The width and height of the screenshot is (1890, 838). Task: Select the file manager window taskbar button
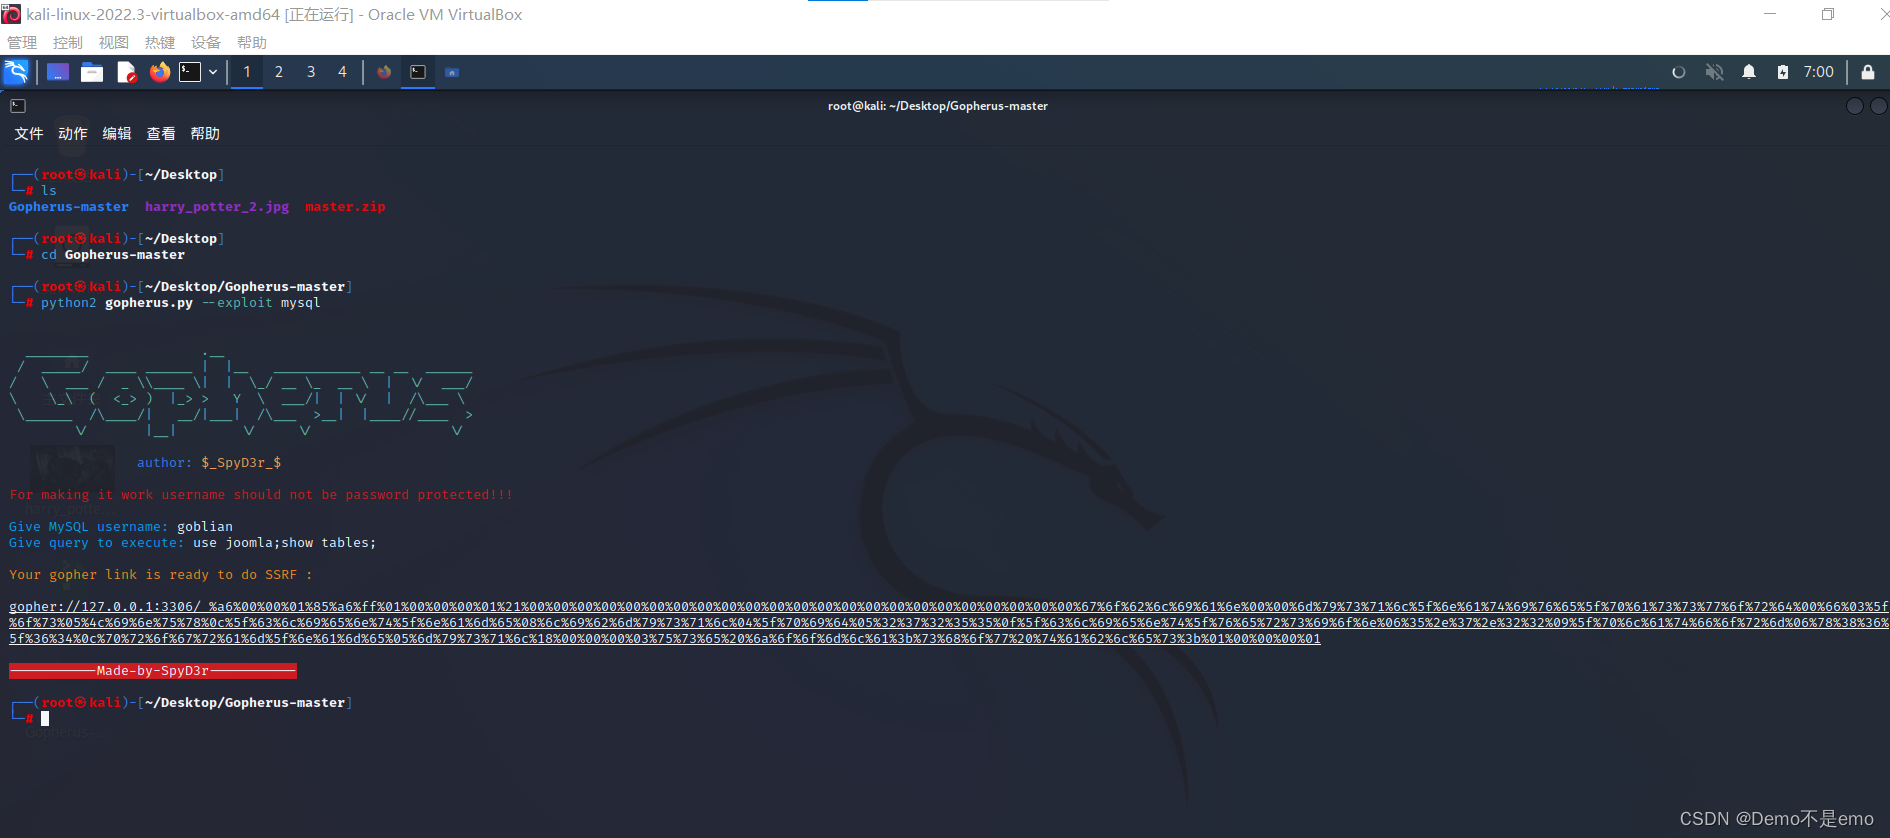[452, 72]
